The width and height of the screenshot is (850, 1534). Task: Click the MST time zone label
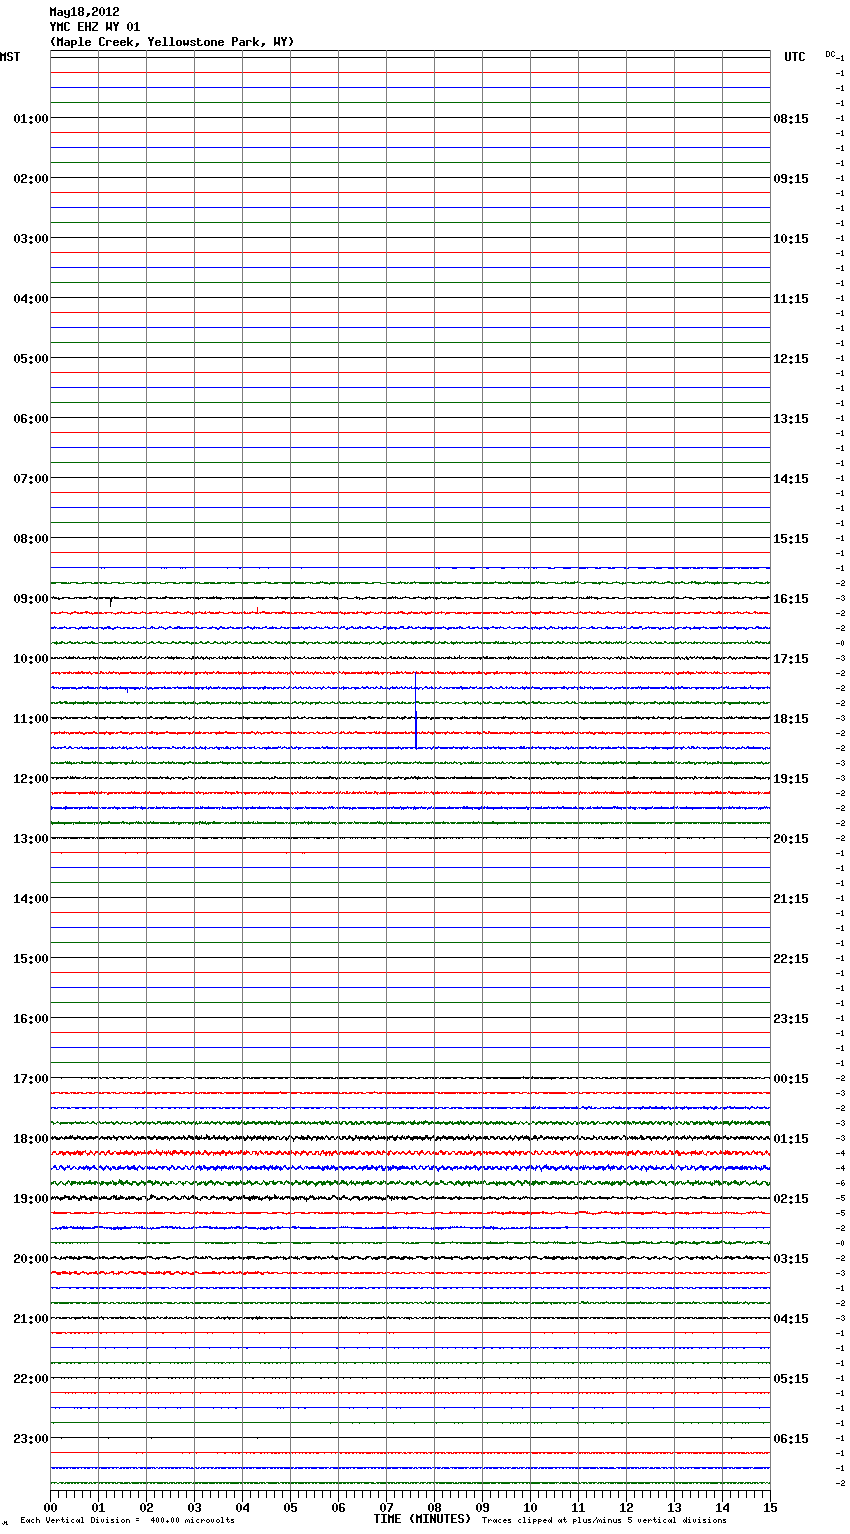pyautogui.click(x=10, y=57)
